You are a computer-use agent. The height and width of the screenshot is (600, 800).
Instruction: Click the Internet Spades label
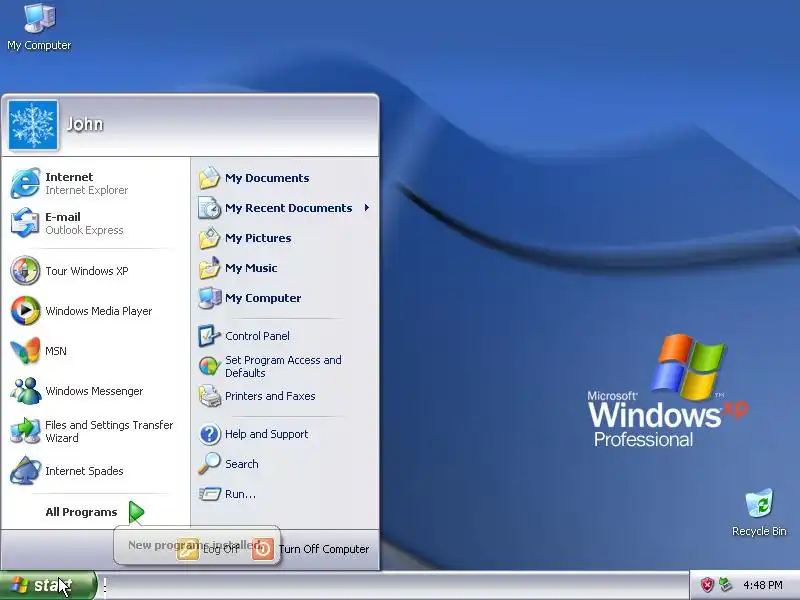[84, 471]
